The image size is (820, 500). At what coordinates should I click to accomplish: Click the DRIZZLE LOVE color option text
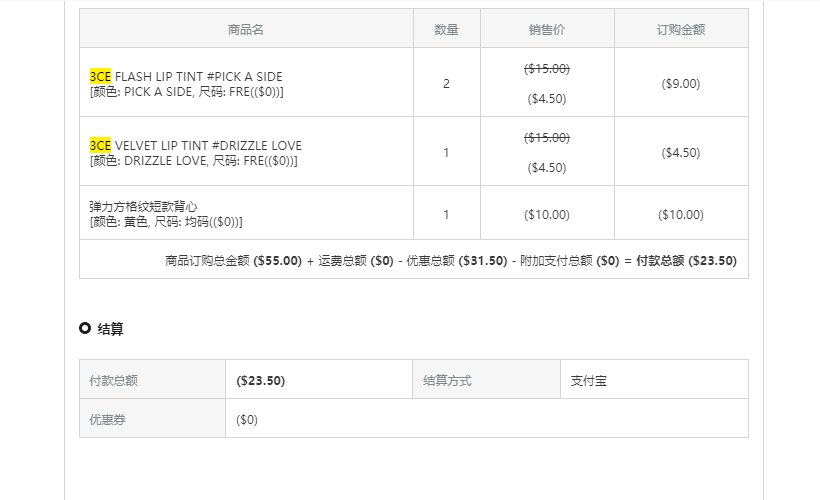click(193, 160)
